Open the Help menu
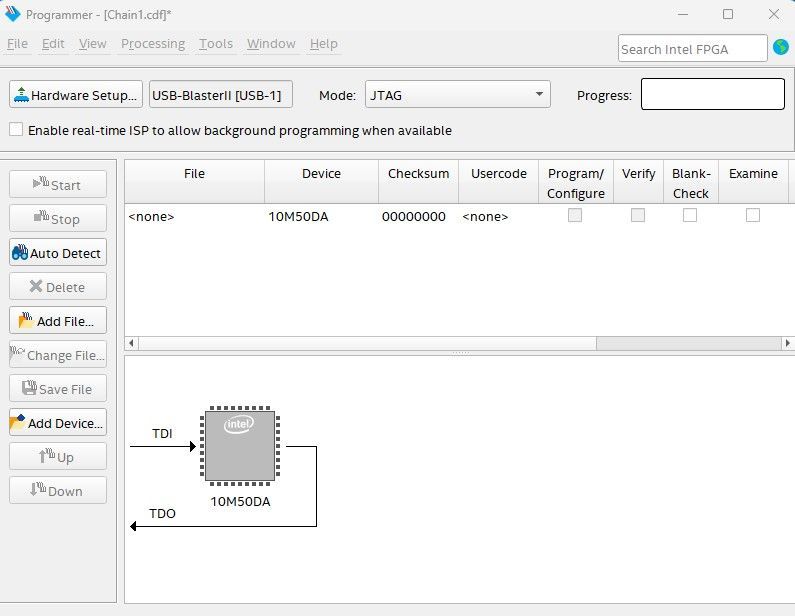This screenshot has height=616, width=795. [x=323, y=44]
